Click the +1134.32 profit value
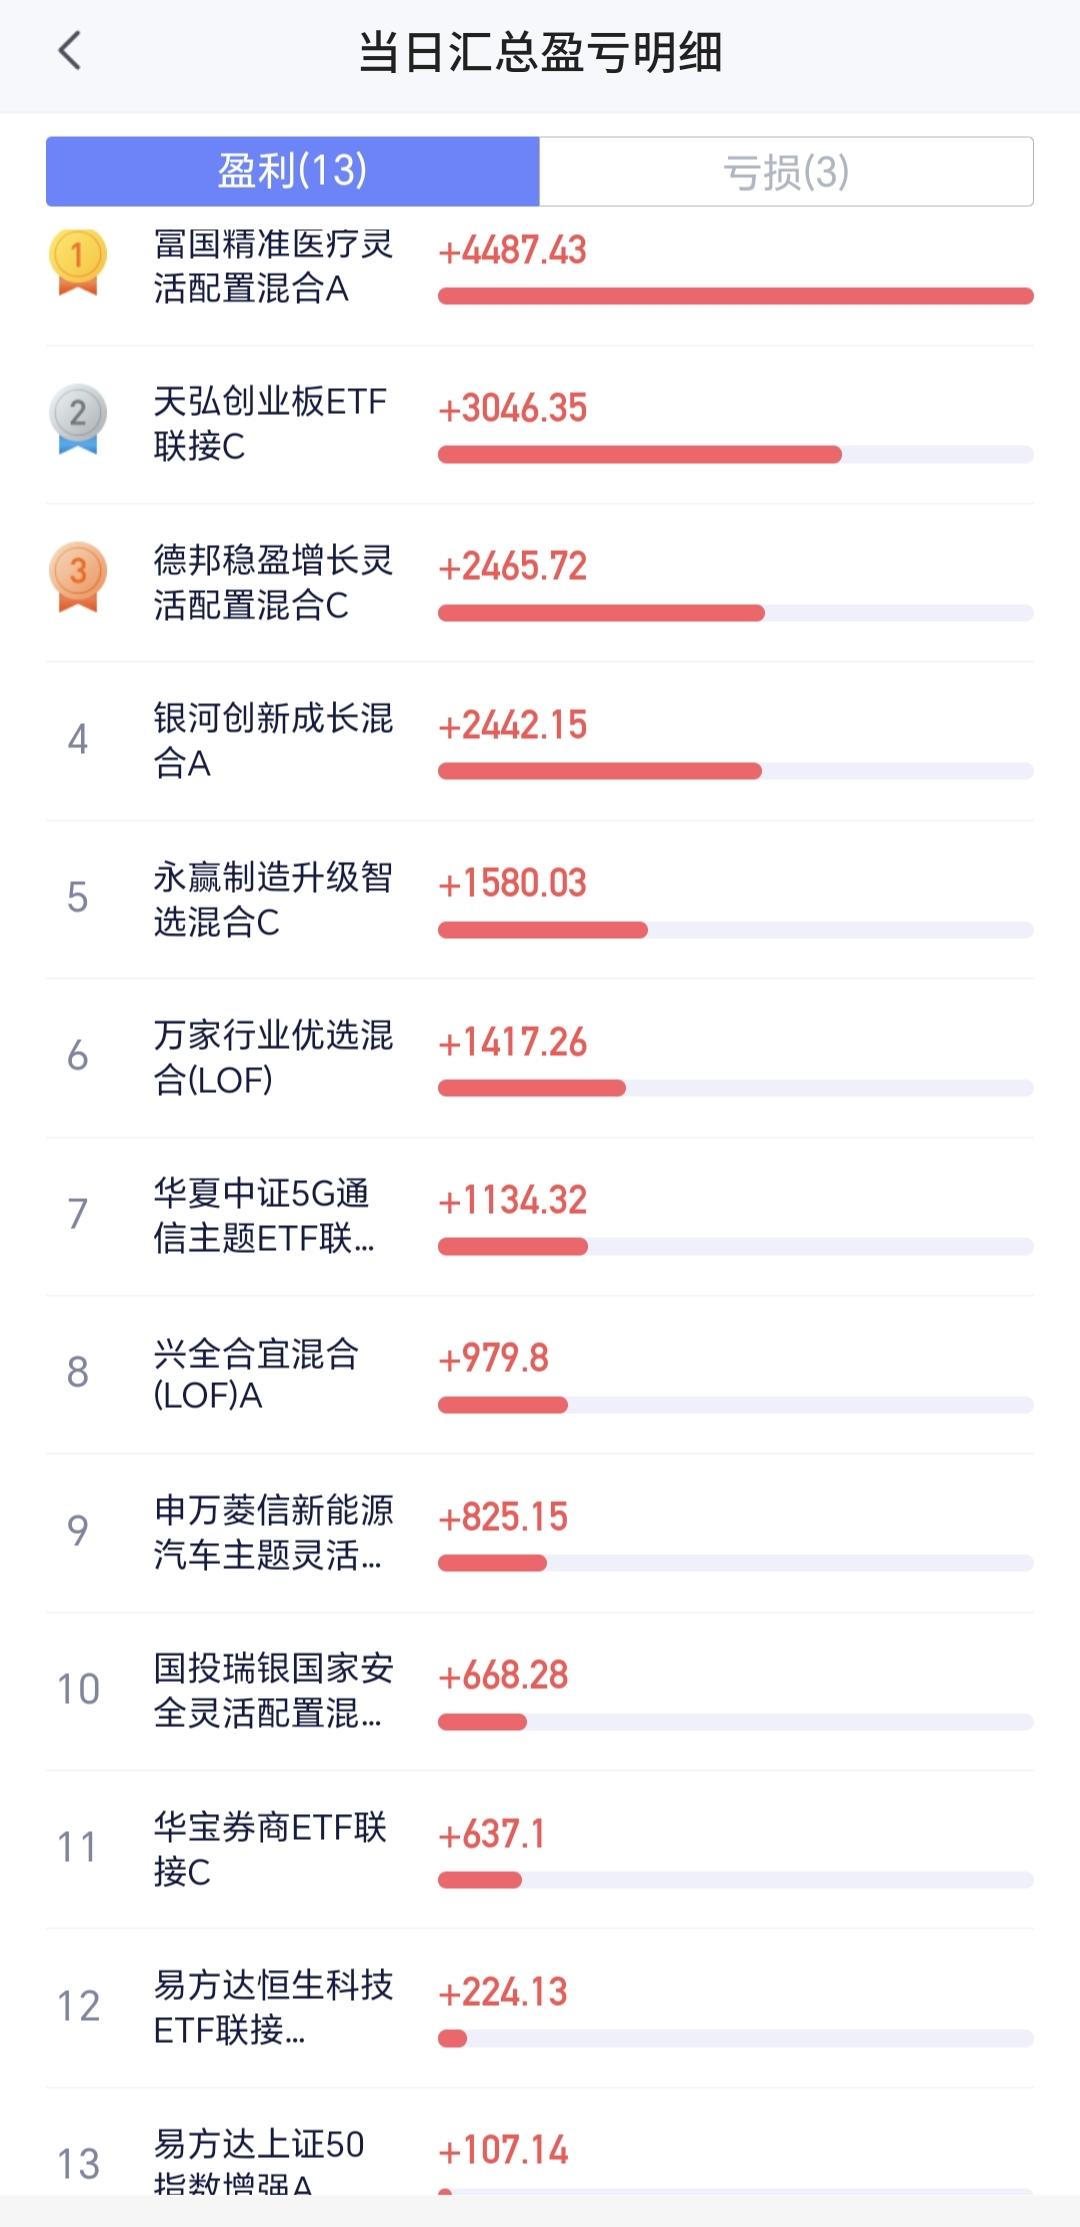Viewport: 1080px width, 2227px height. (x=513, y=1200)
